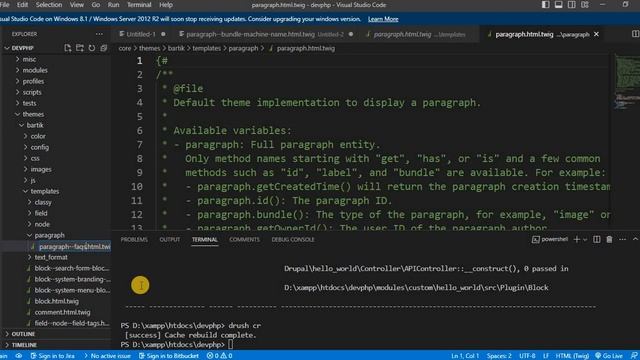Screen dimensions: 640x360
Task: Open Customize Layout icon in title bar
Action: [x=585, y=5]
